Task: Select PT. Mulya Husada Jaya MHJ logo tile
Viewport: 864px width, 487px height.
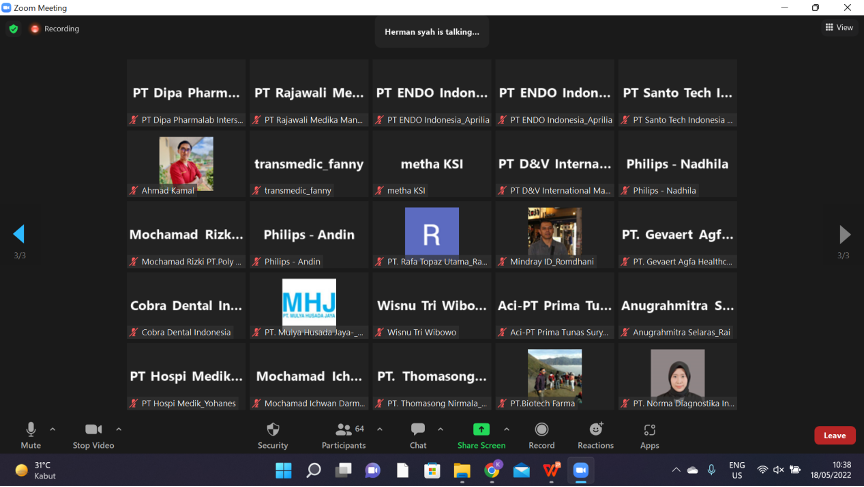Action: tap(309, 306)
